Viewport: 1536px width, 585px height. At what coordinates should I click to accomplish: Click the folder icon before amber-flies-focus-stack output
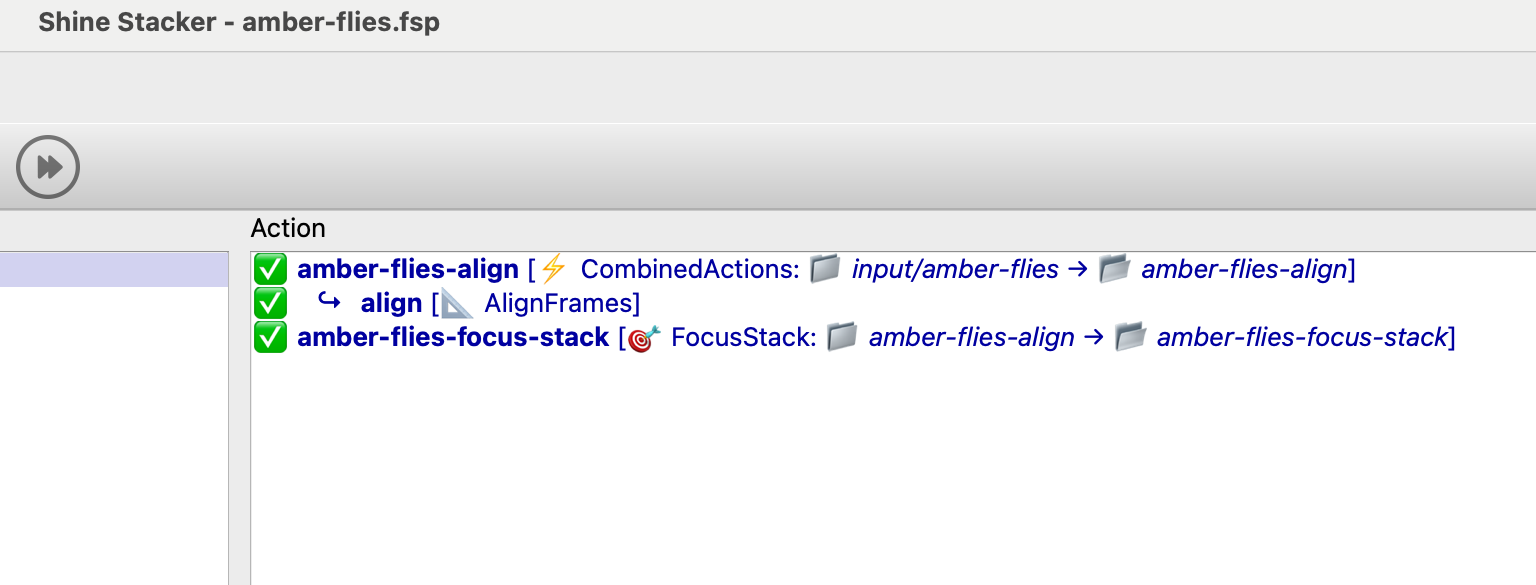[1130, 338]
